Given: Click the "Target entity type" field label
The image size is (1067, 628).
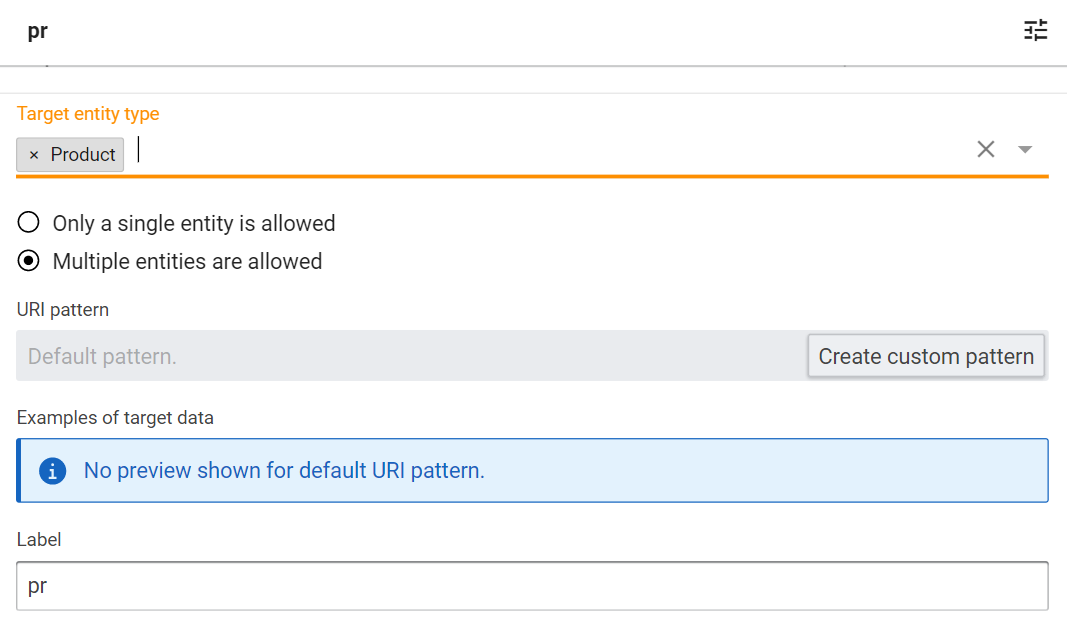Looking at the screenshot, I should [88, 113].
